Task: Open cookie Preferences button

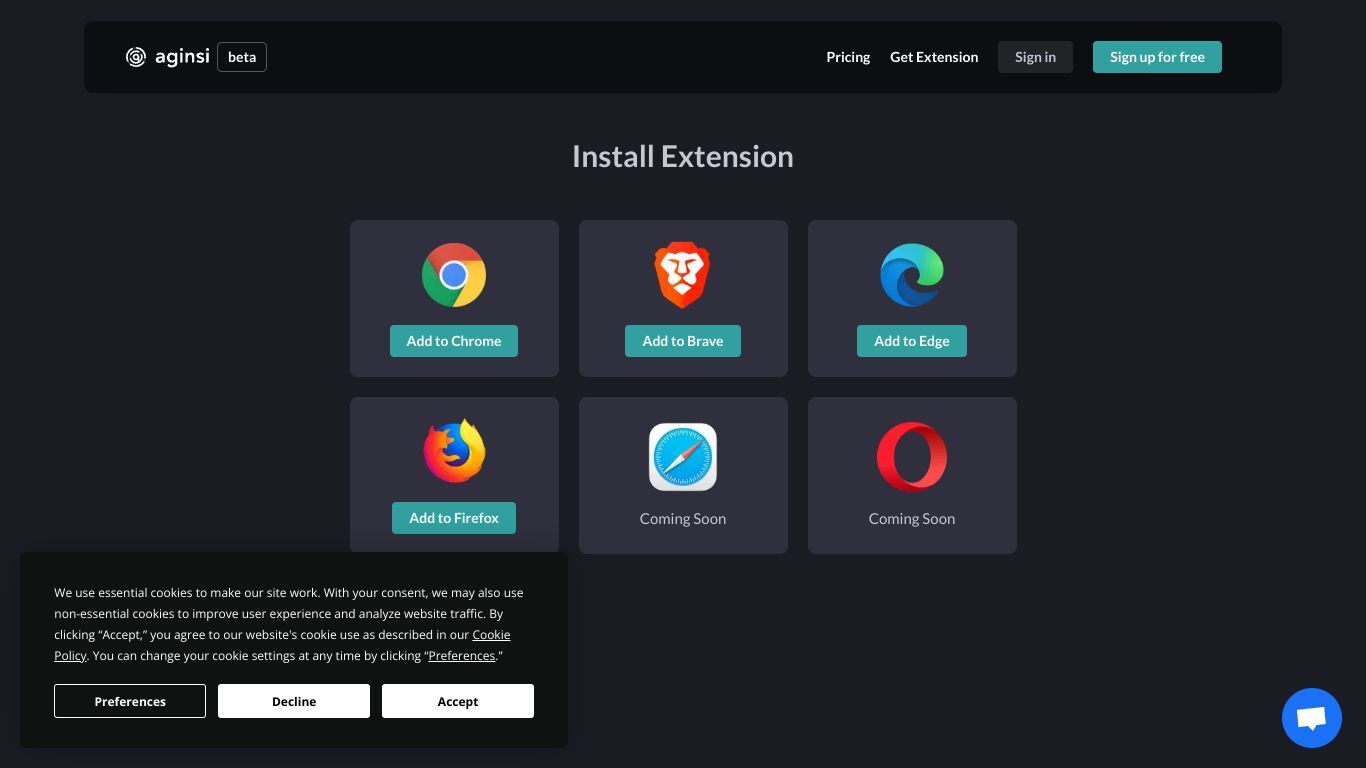Action: click(130, 701)
